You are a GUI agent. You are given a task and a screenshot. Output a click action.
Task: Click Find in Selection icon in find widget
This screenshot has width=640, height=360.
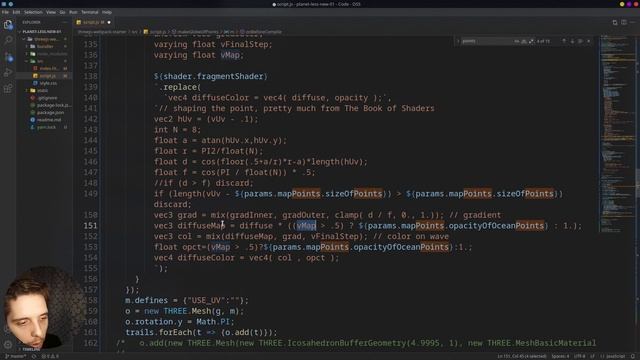(580, 41)
